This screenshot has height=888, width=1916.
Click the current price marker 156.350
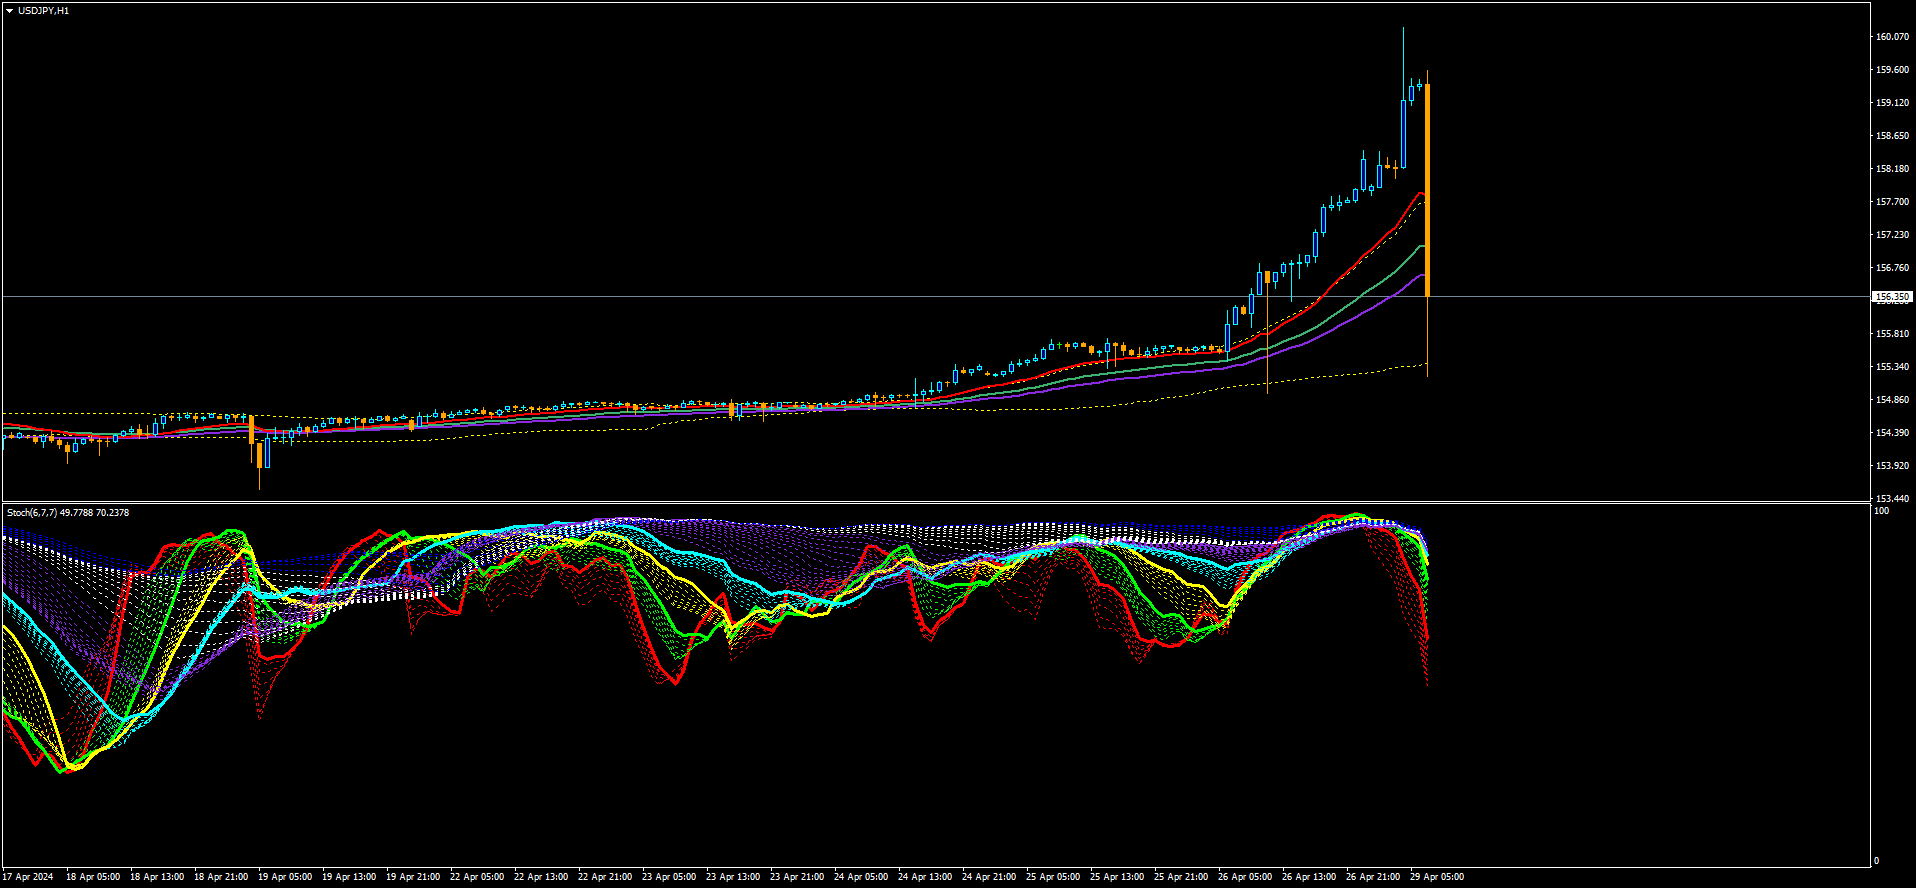pyautogui.click(x=1892, y=297)
